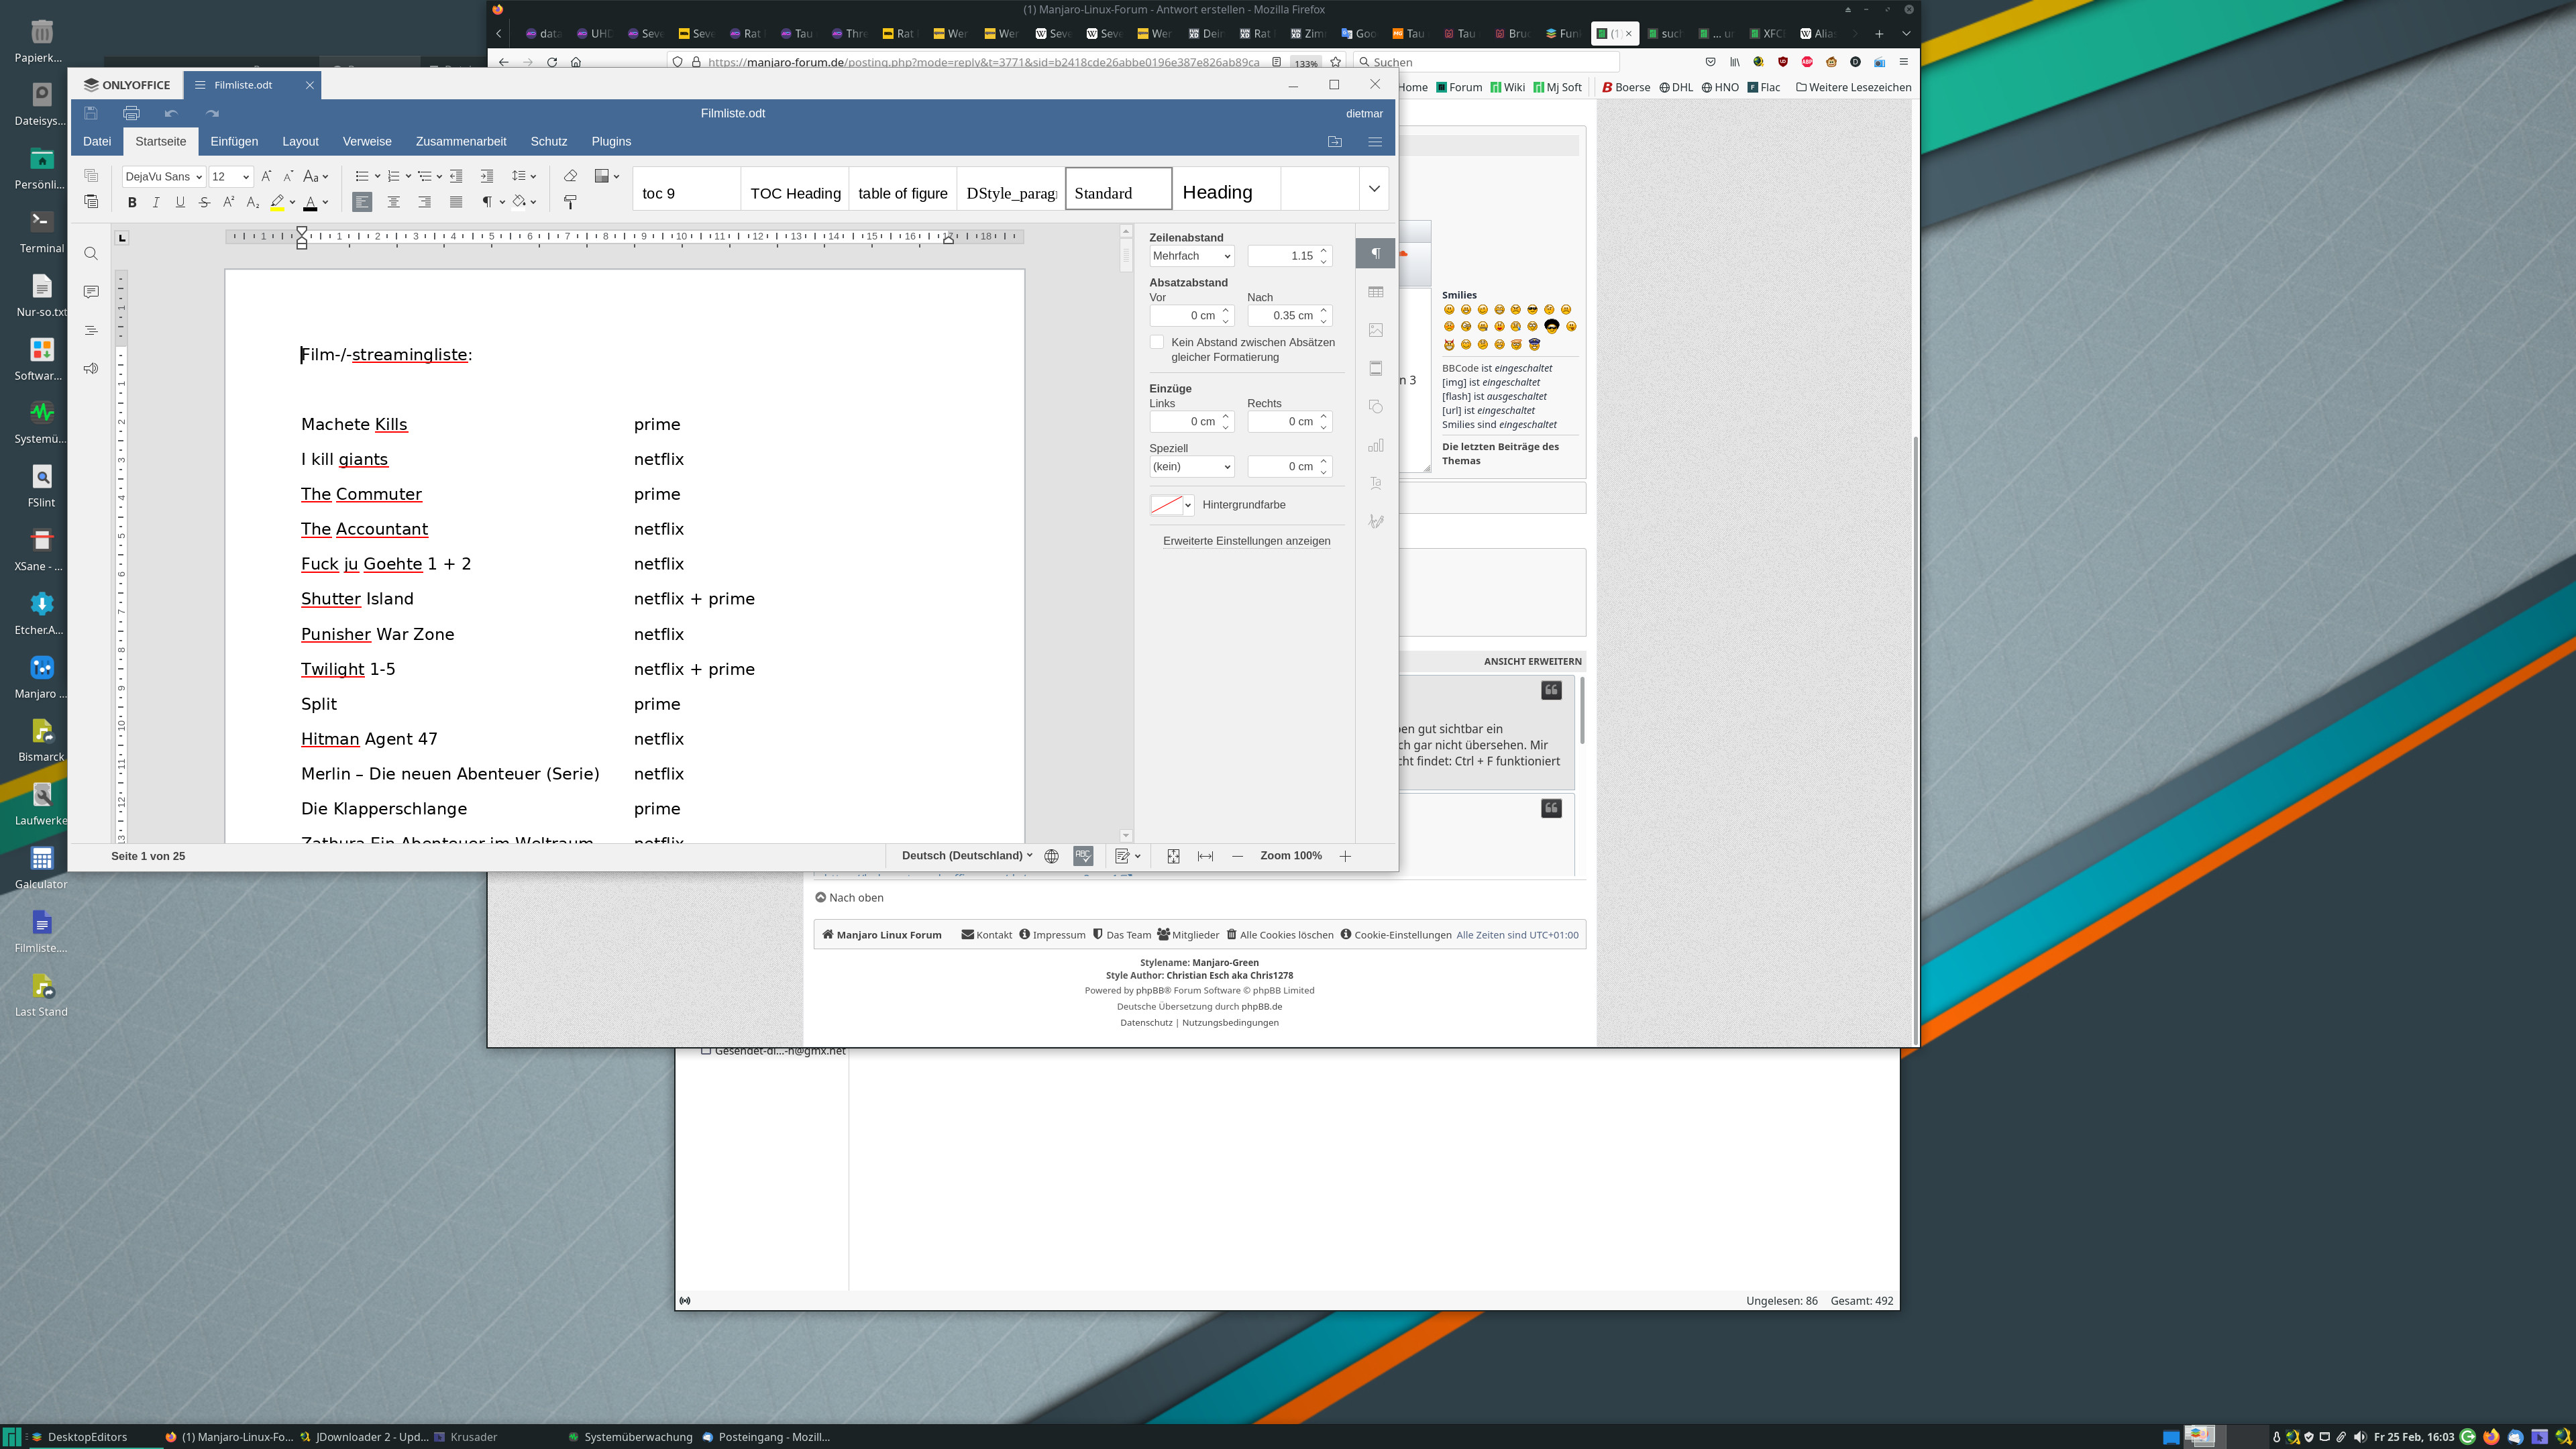Image resolution: width=2576 pixels, height=1449 pixels.
Task: Expand the paragraph styles gallery
Action: pyautogui.click(x=1374, y=189)
